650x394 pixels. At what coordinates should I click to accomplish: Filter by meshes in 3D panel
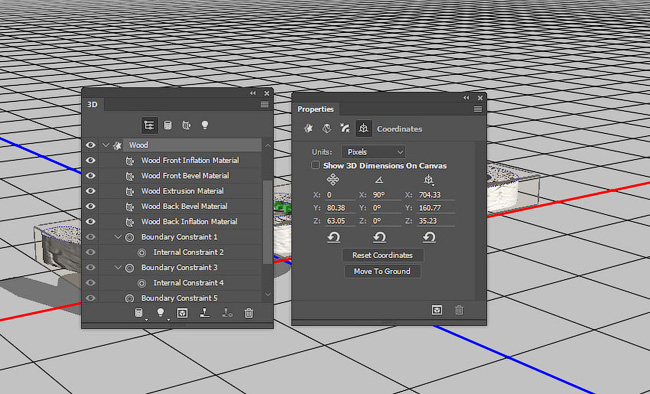(167, 125)
